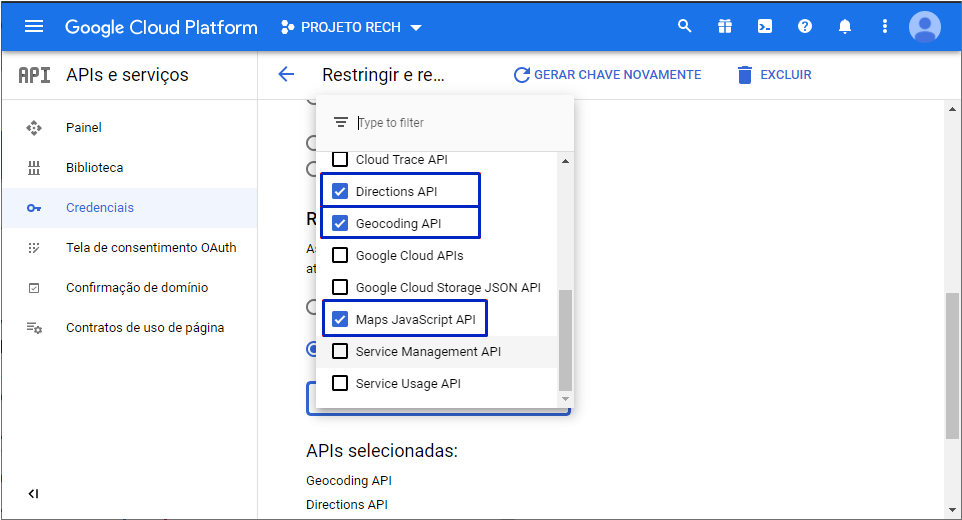Open the three-dot settings menu

point(885,27)
